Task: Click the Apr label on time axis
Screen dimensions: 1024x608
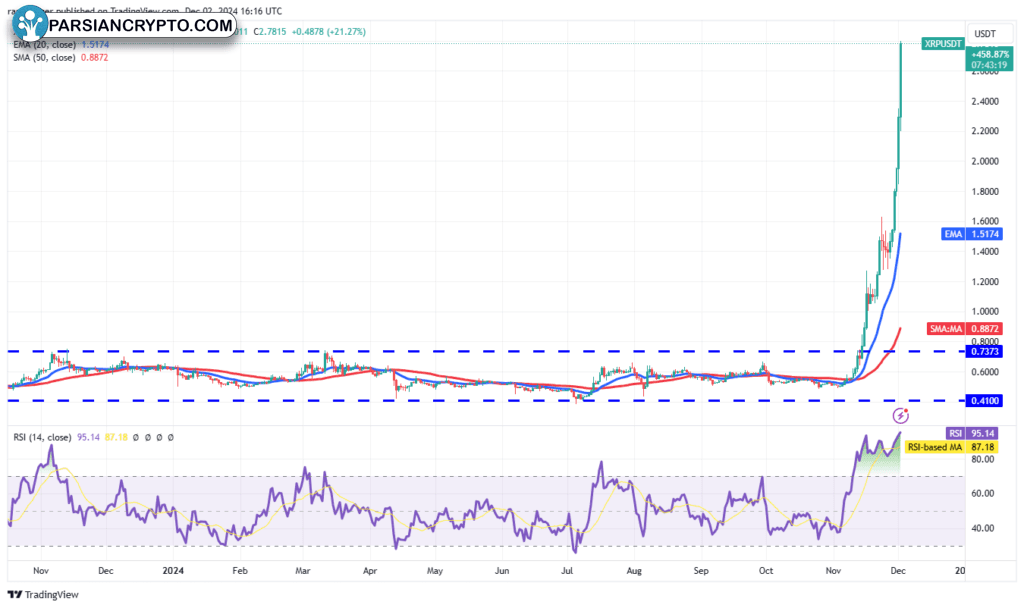Action: coord(370,571)
